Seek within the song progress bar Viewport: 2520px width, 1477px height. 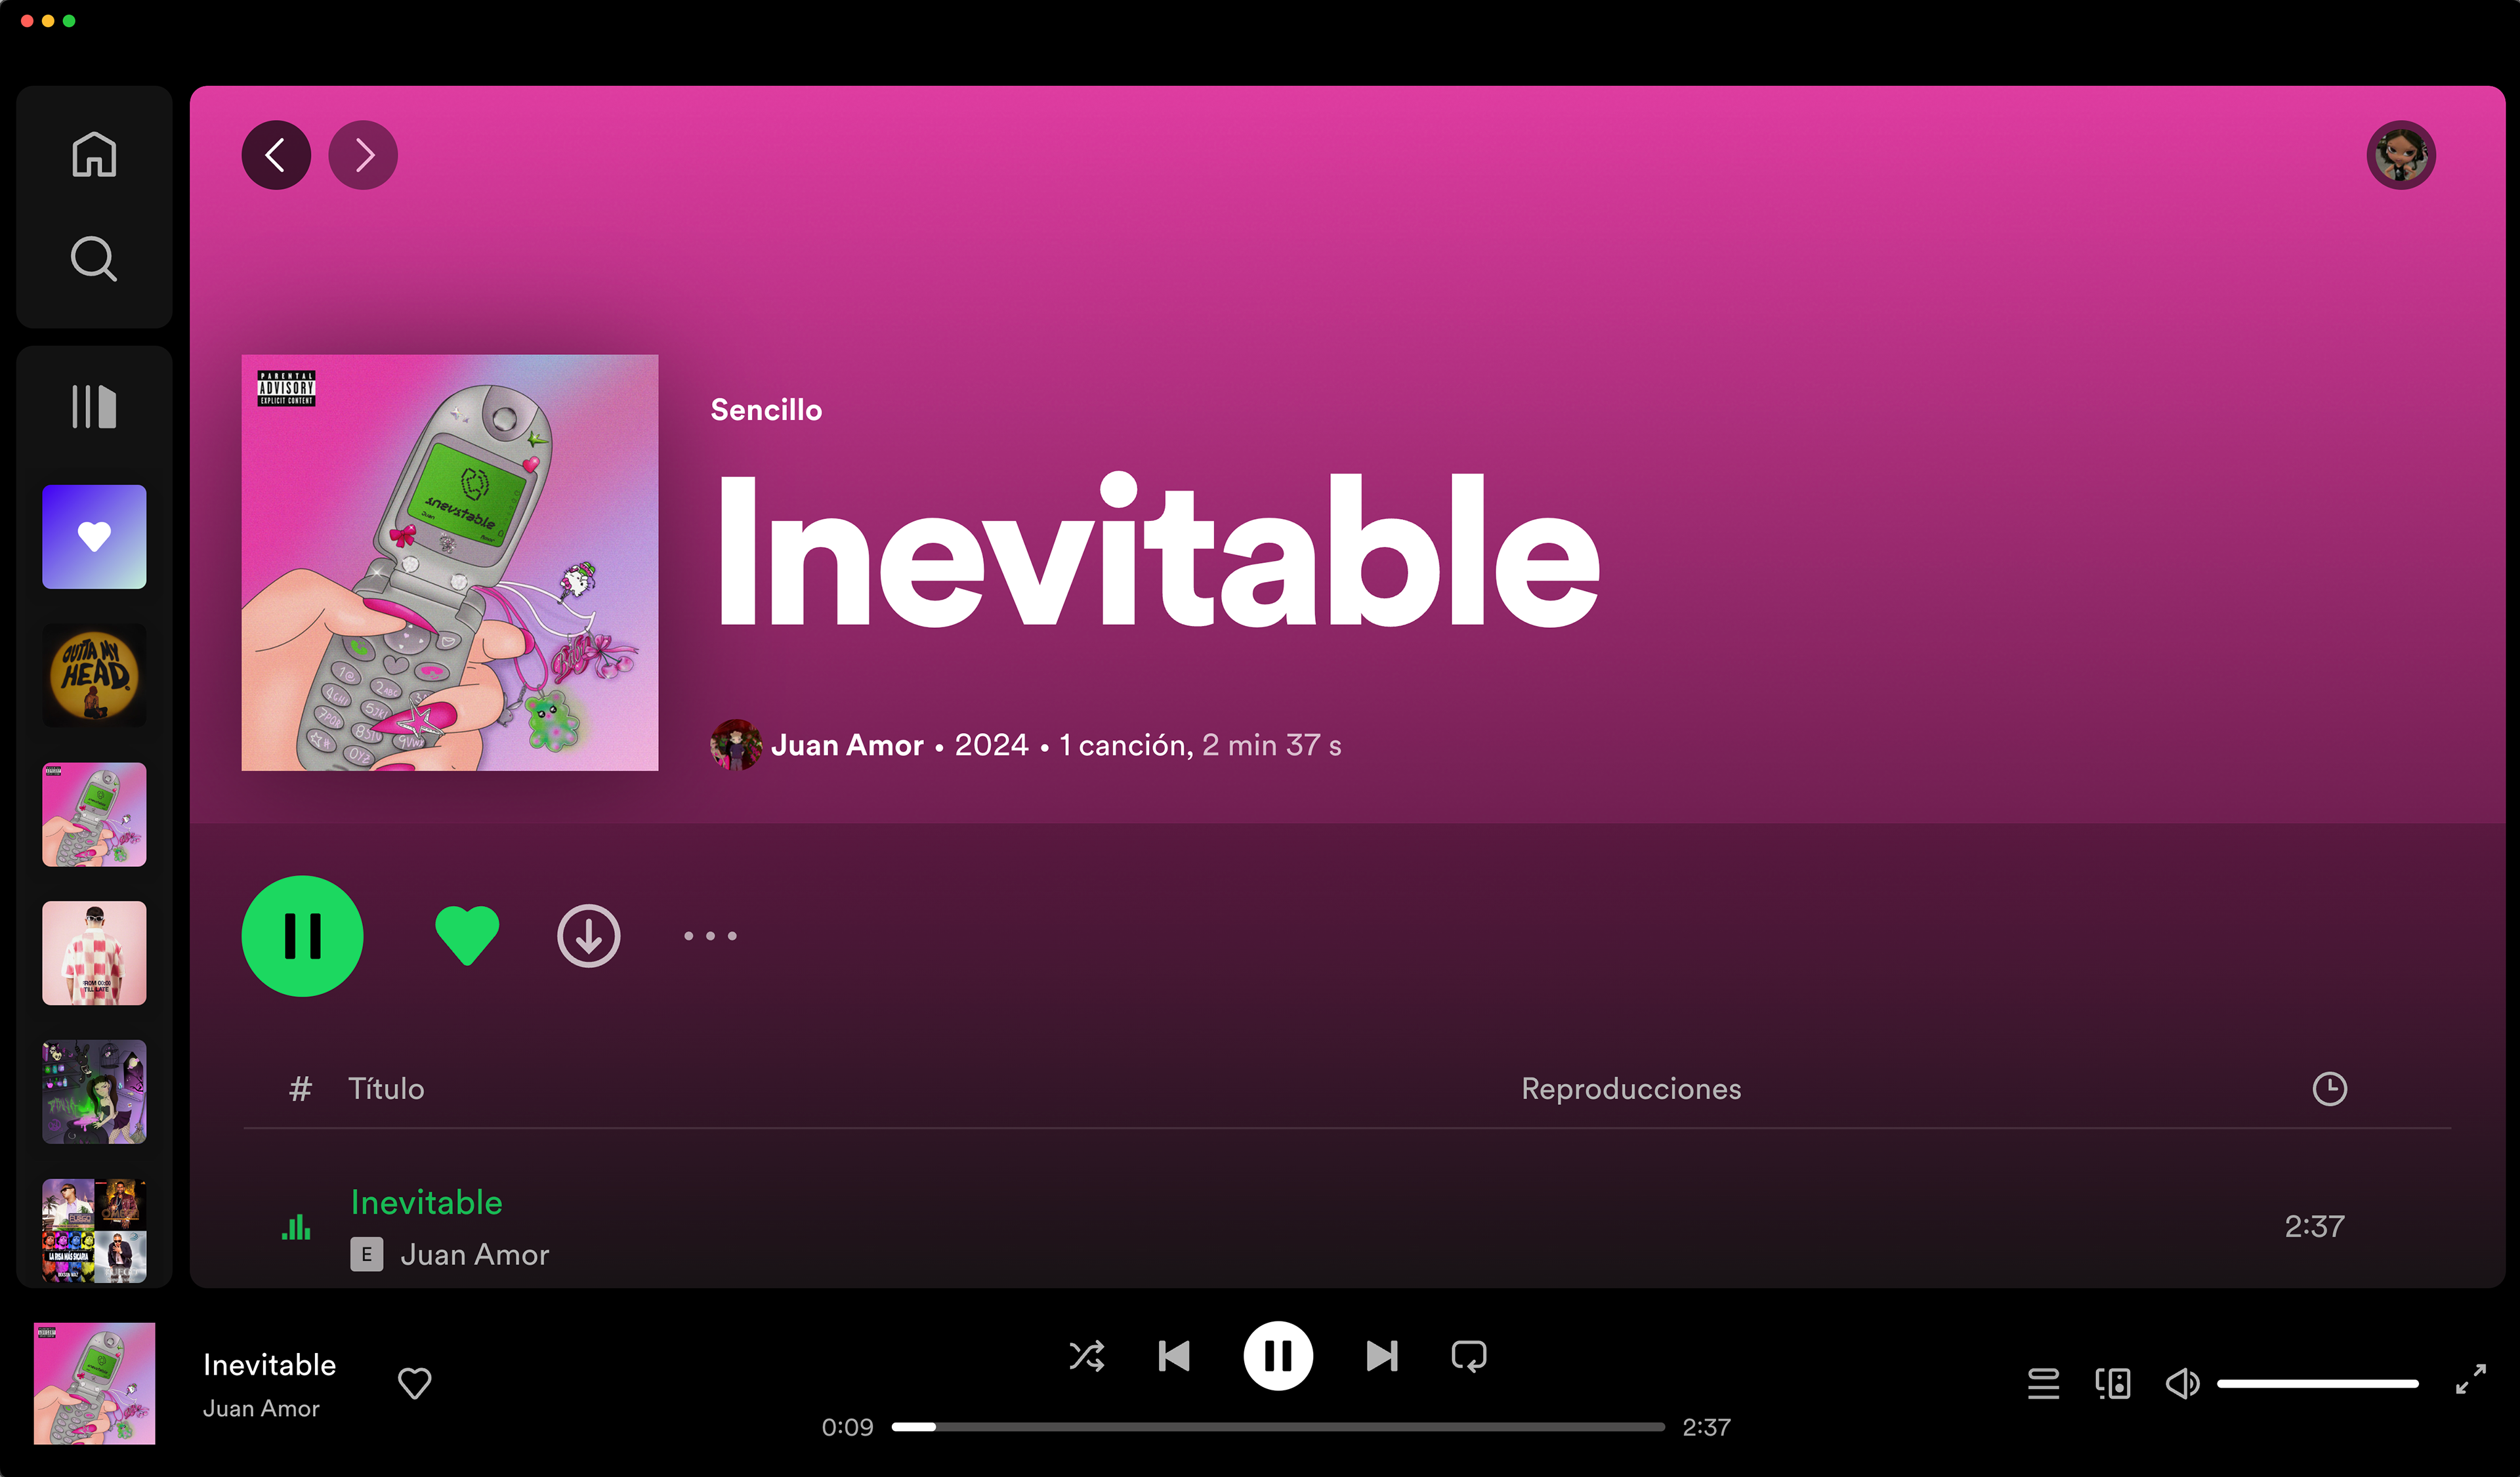click(x=1278, y=1427)
